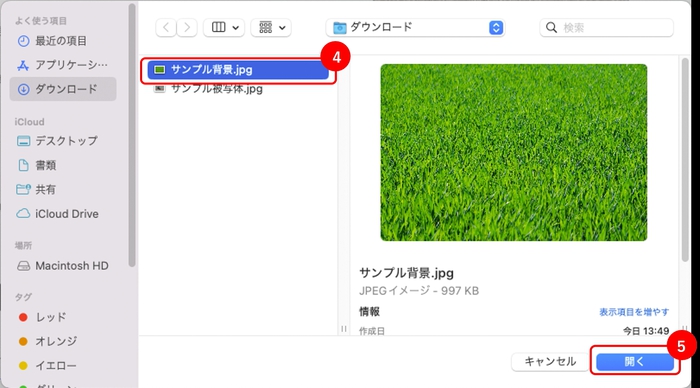Viewport: 700px width, 388px height.
Task: Click the grass preview image thumbnail
Action: [513, 153]
